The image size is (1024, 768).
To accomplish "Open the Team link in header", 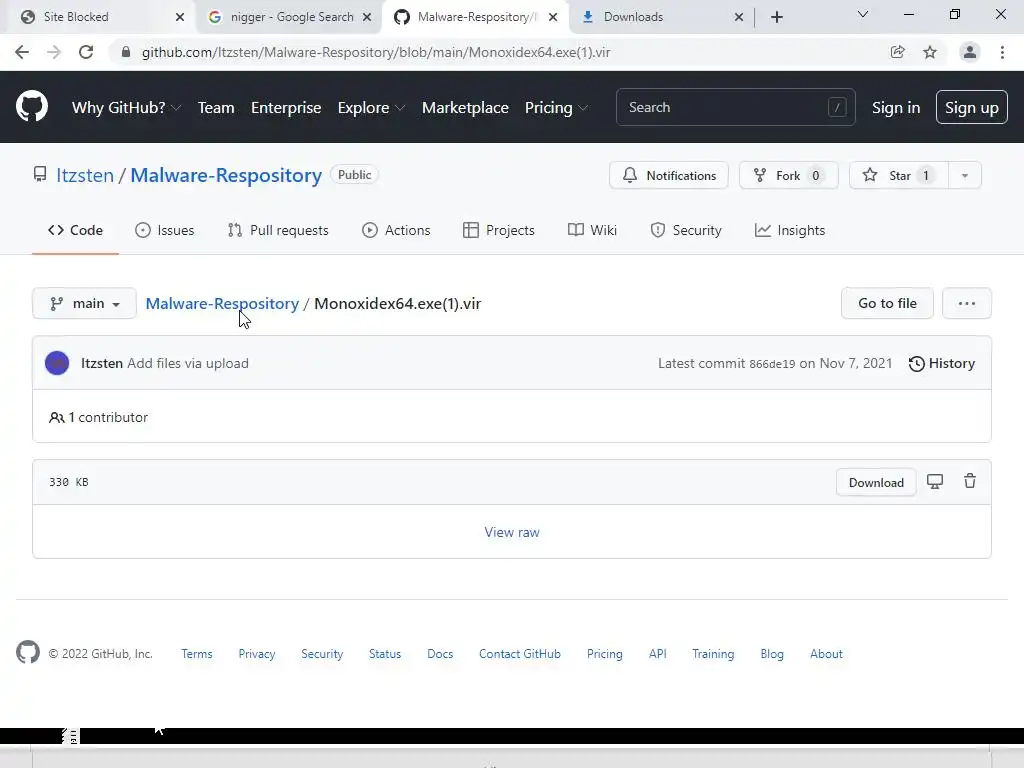I will (x=216, y=108).
